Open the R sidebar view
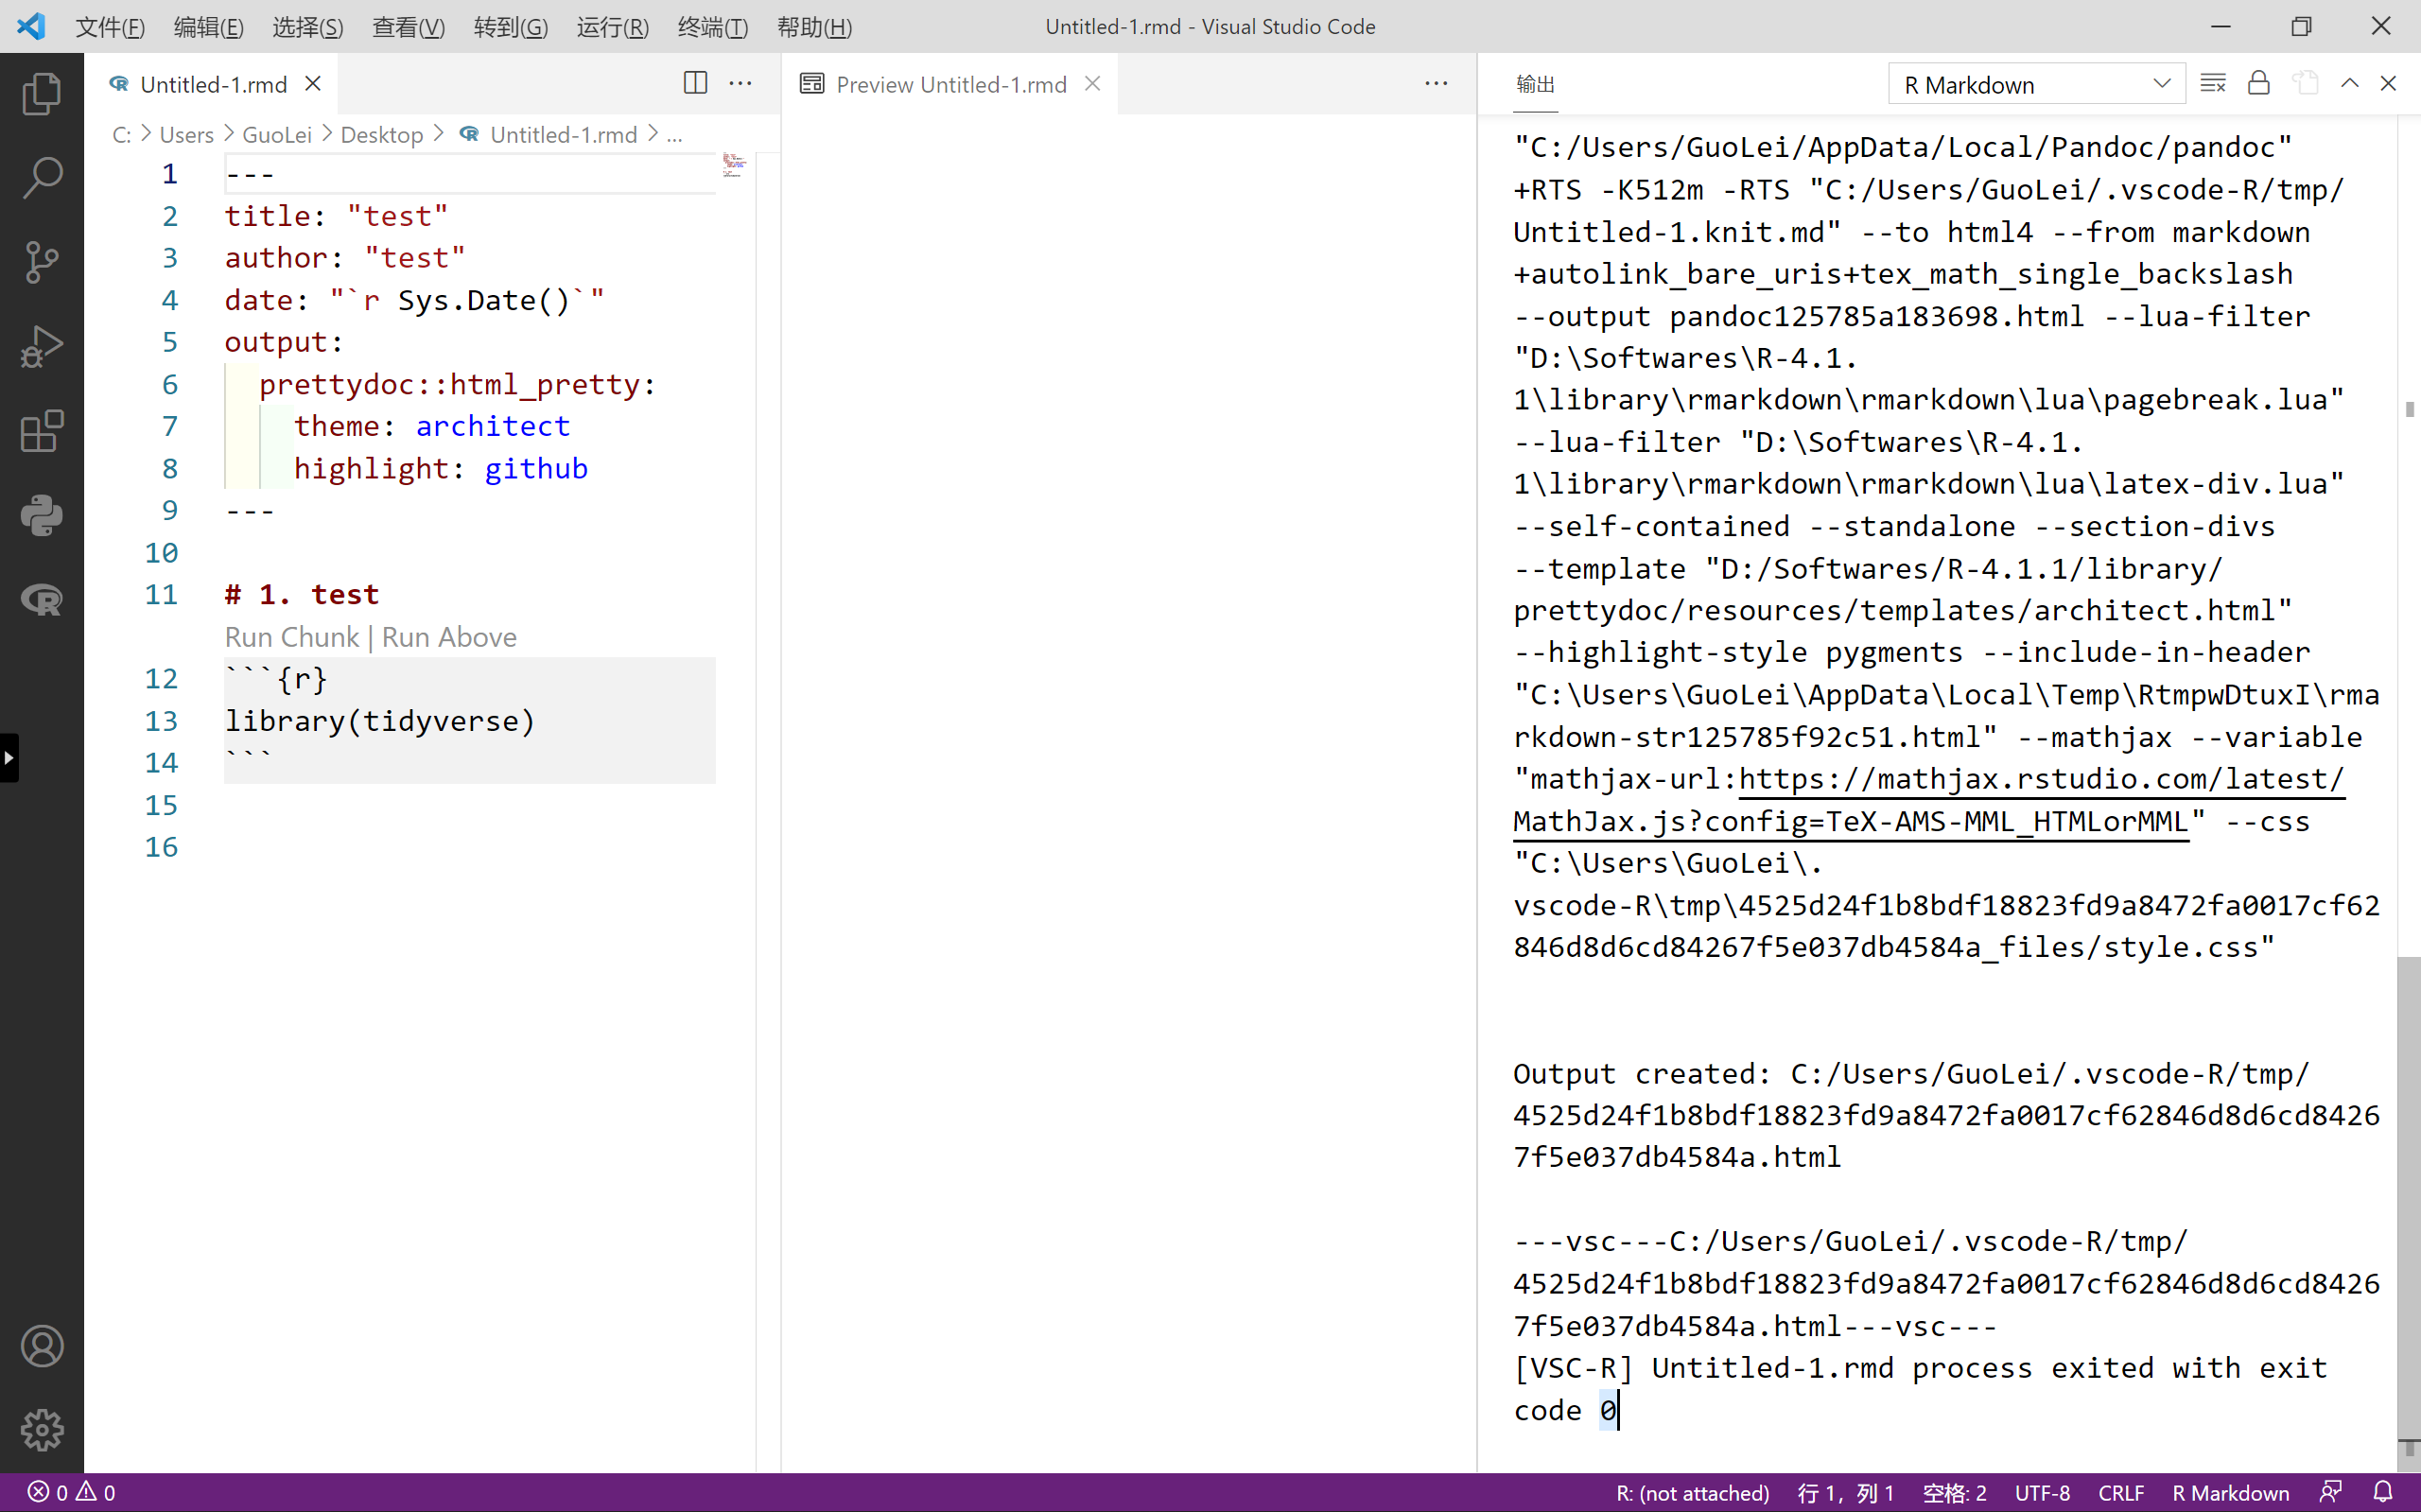2421x1512 pixels. pyautogui.click(x=43, y=600)
